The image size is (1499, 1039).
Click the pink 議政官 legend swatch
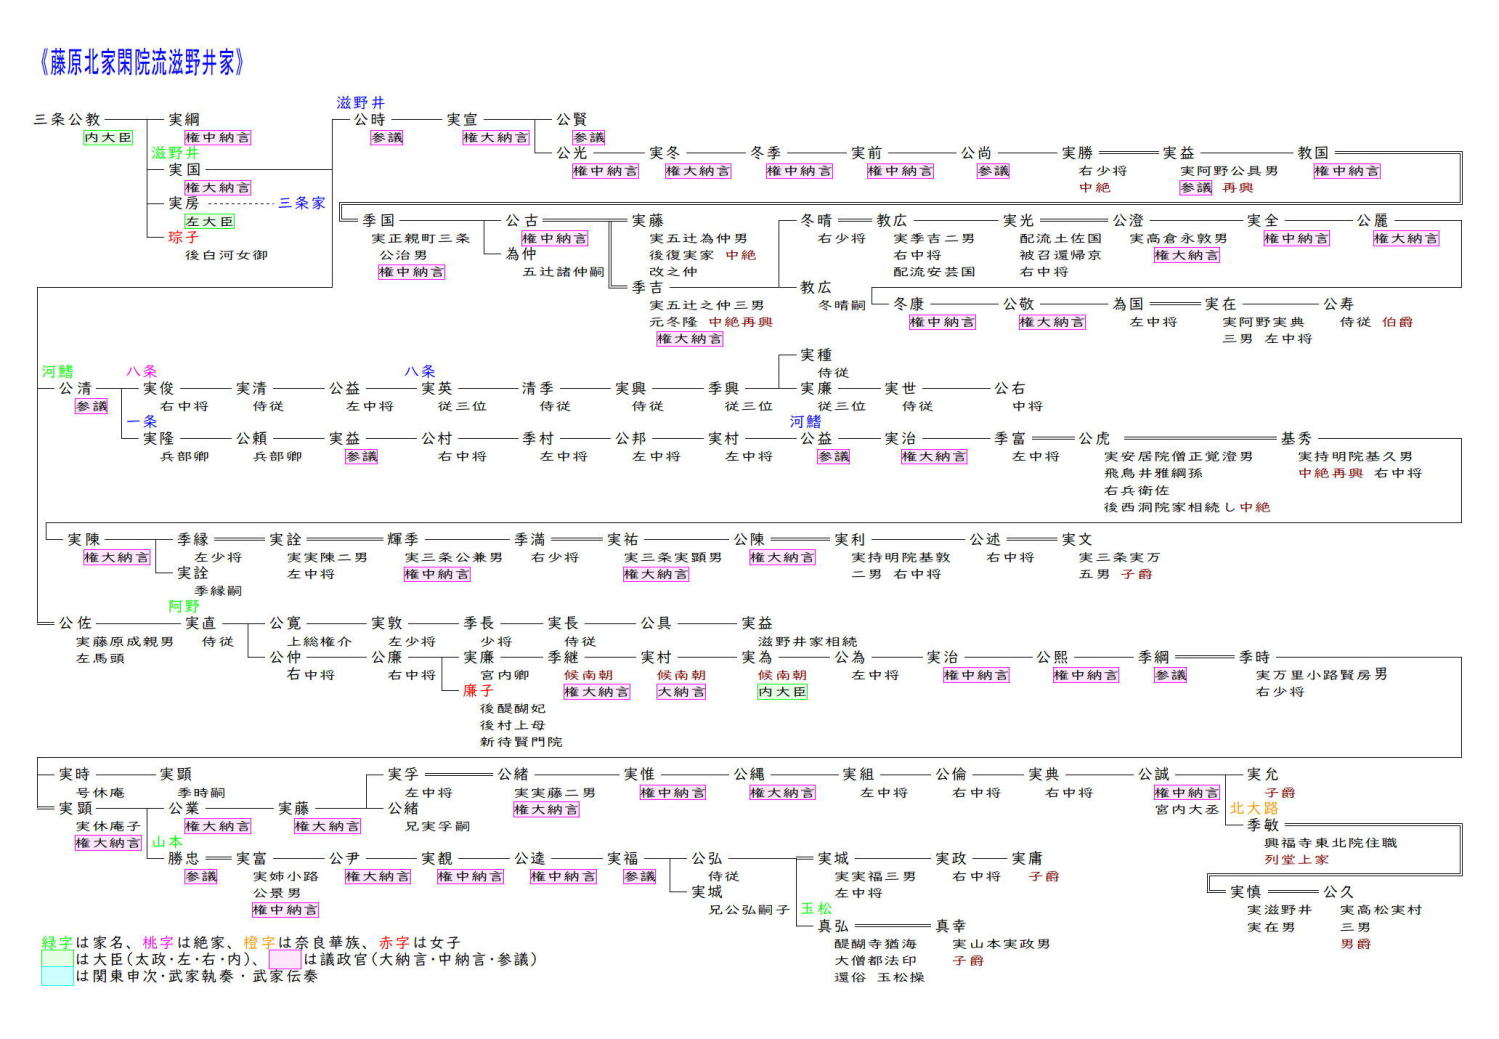(x=285, y=959)
